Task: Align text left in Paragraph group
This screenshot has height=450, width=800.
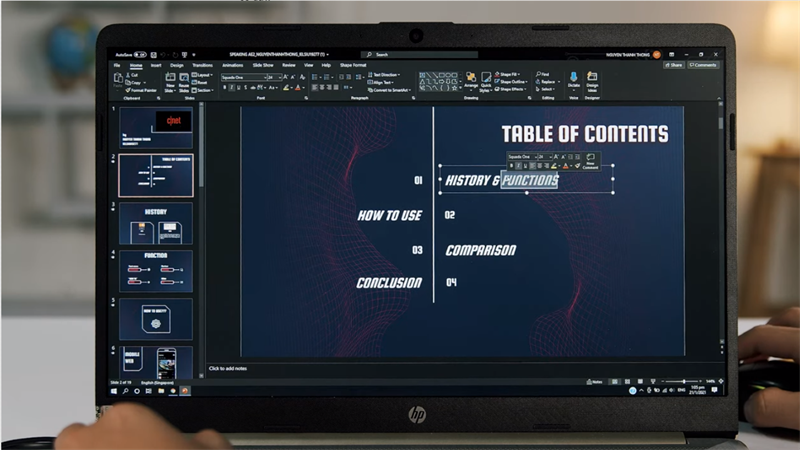Action: tap(315, 88)
